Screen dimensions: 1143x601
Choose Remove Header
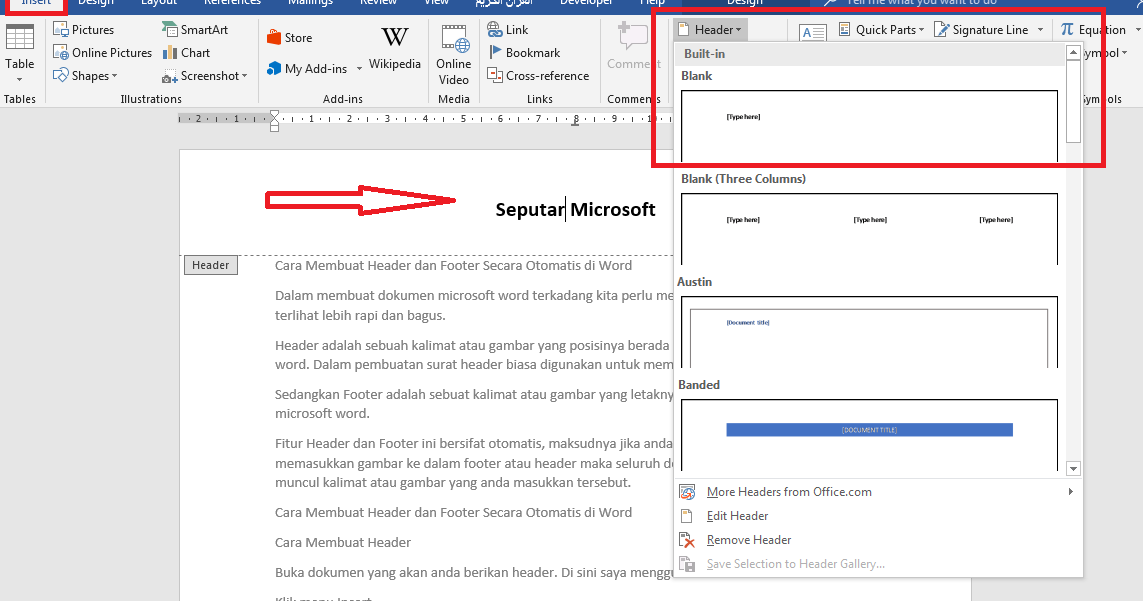click(x=749, y=540)
